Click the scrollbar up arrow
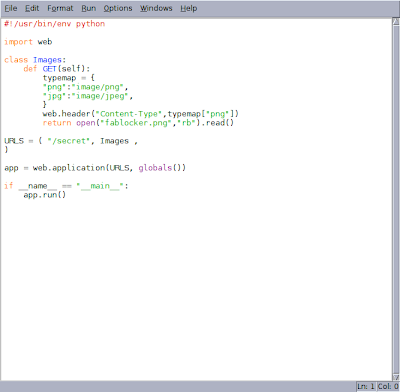400x392 pixels. (x=396, y=22)
